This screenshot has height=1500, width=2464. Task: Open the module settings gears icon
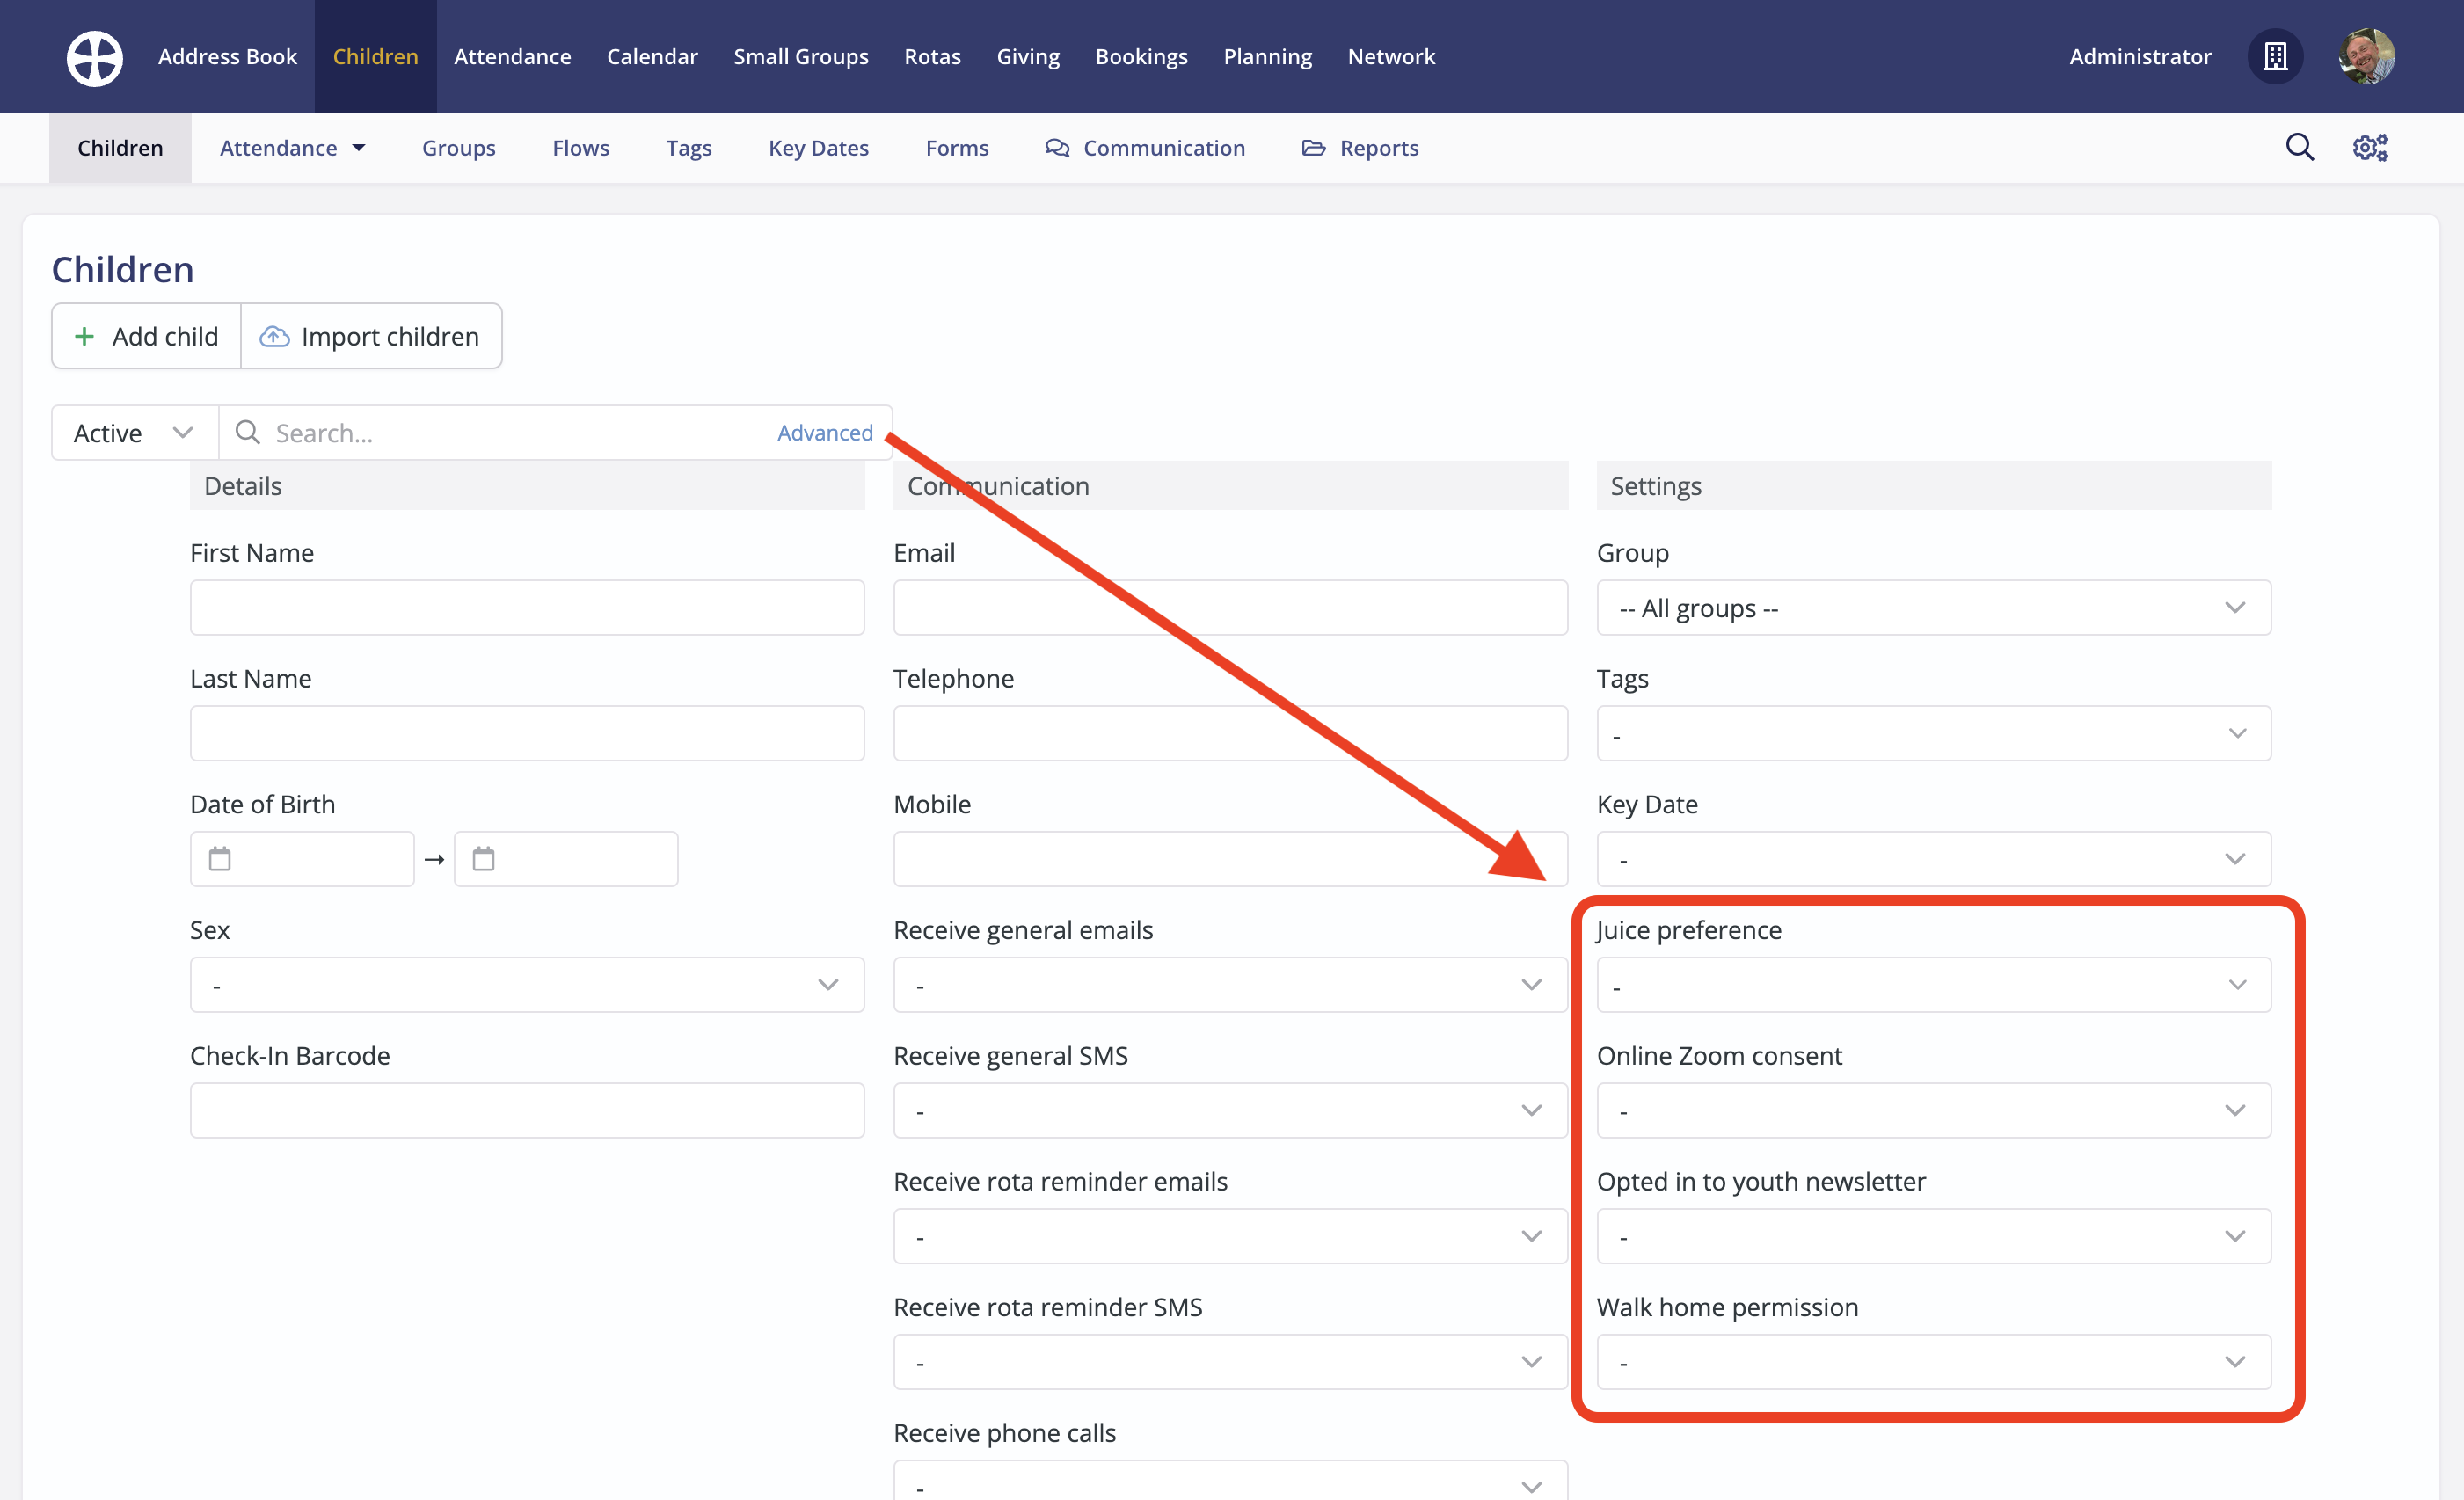click(x=2369, y=147)
